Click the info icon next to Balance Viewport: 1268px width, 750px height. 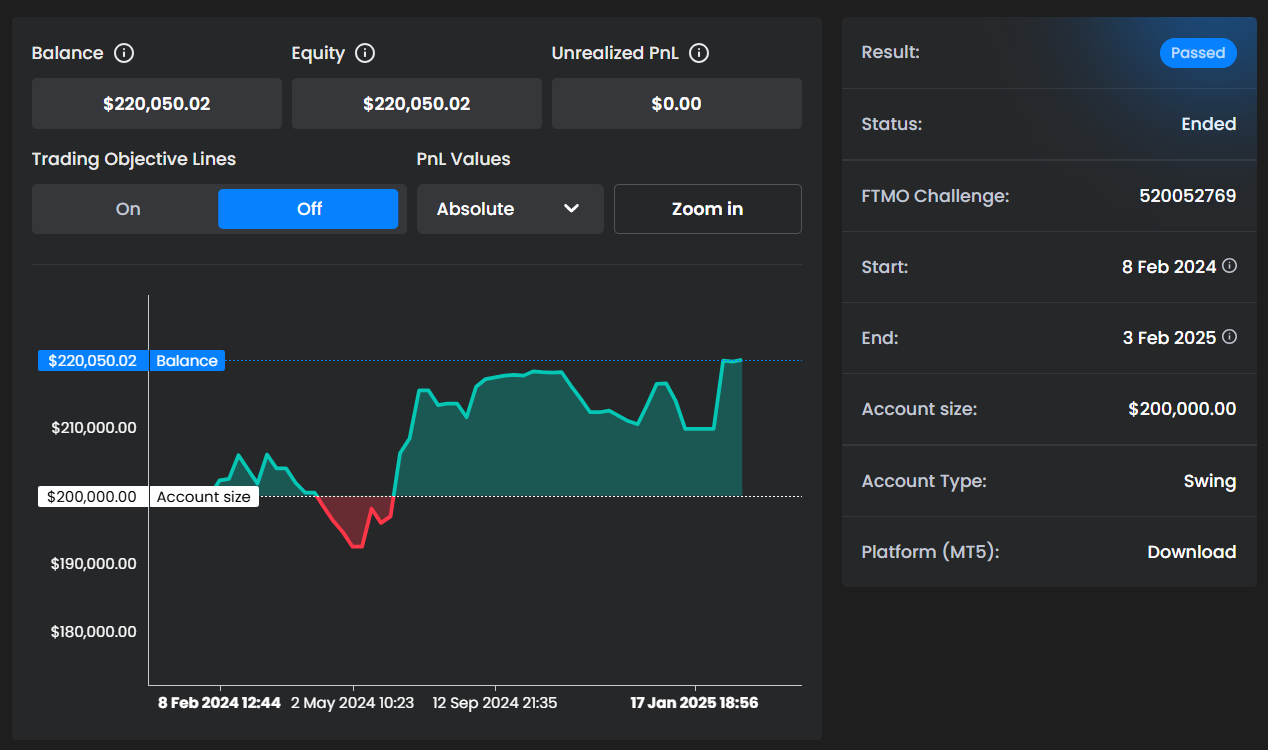[x=124, y=53]
